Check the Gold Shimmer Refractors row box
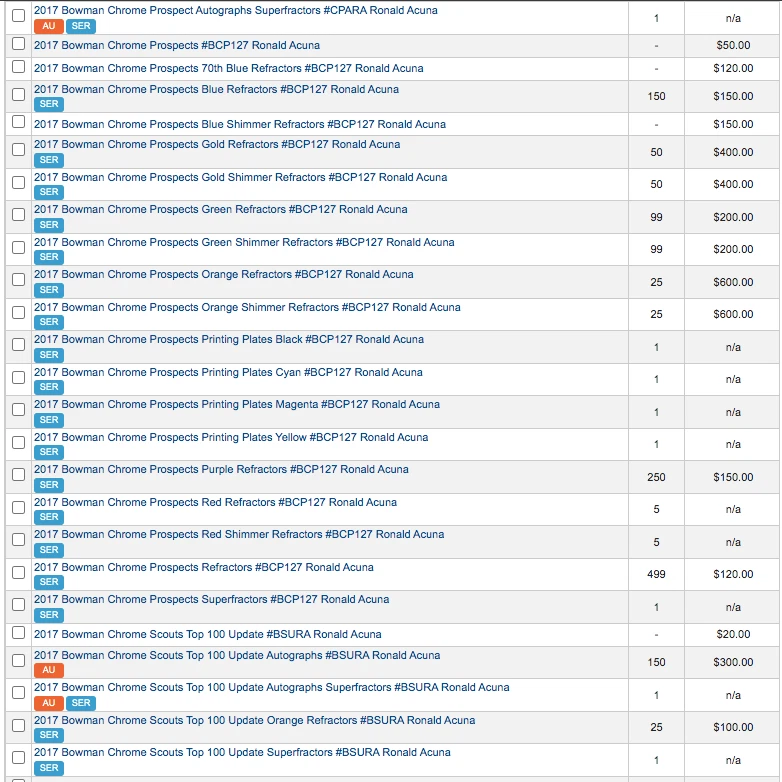Image resolution: width=782 pixels, height=782 pixels. pos(18,183)
